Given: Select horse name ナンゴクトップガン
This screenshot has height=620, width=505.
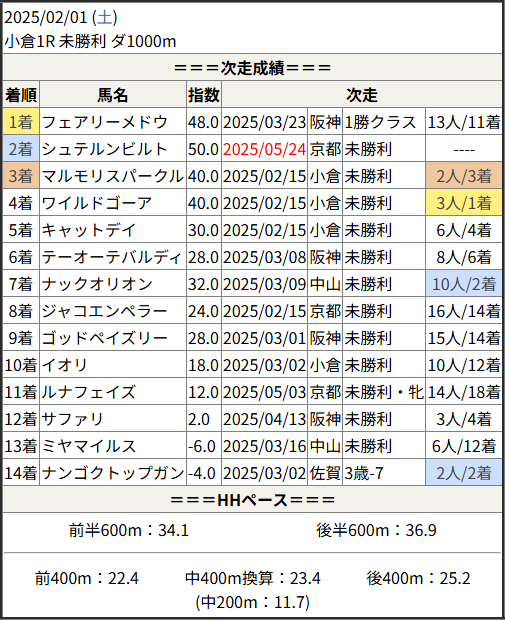Looking at the screenshot, I should coord(113,473).
